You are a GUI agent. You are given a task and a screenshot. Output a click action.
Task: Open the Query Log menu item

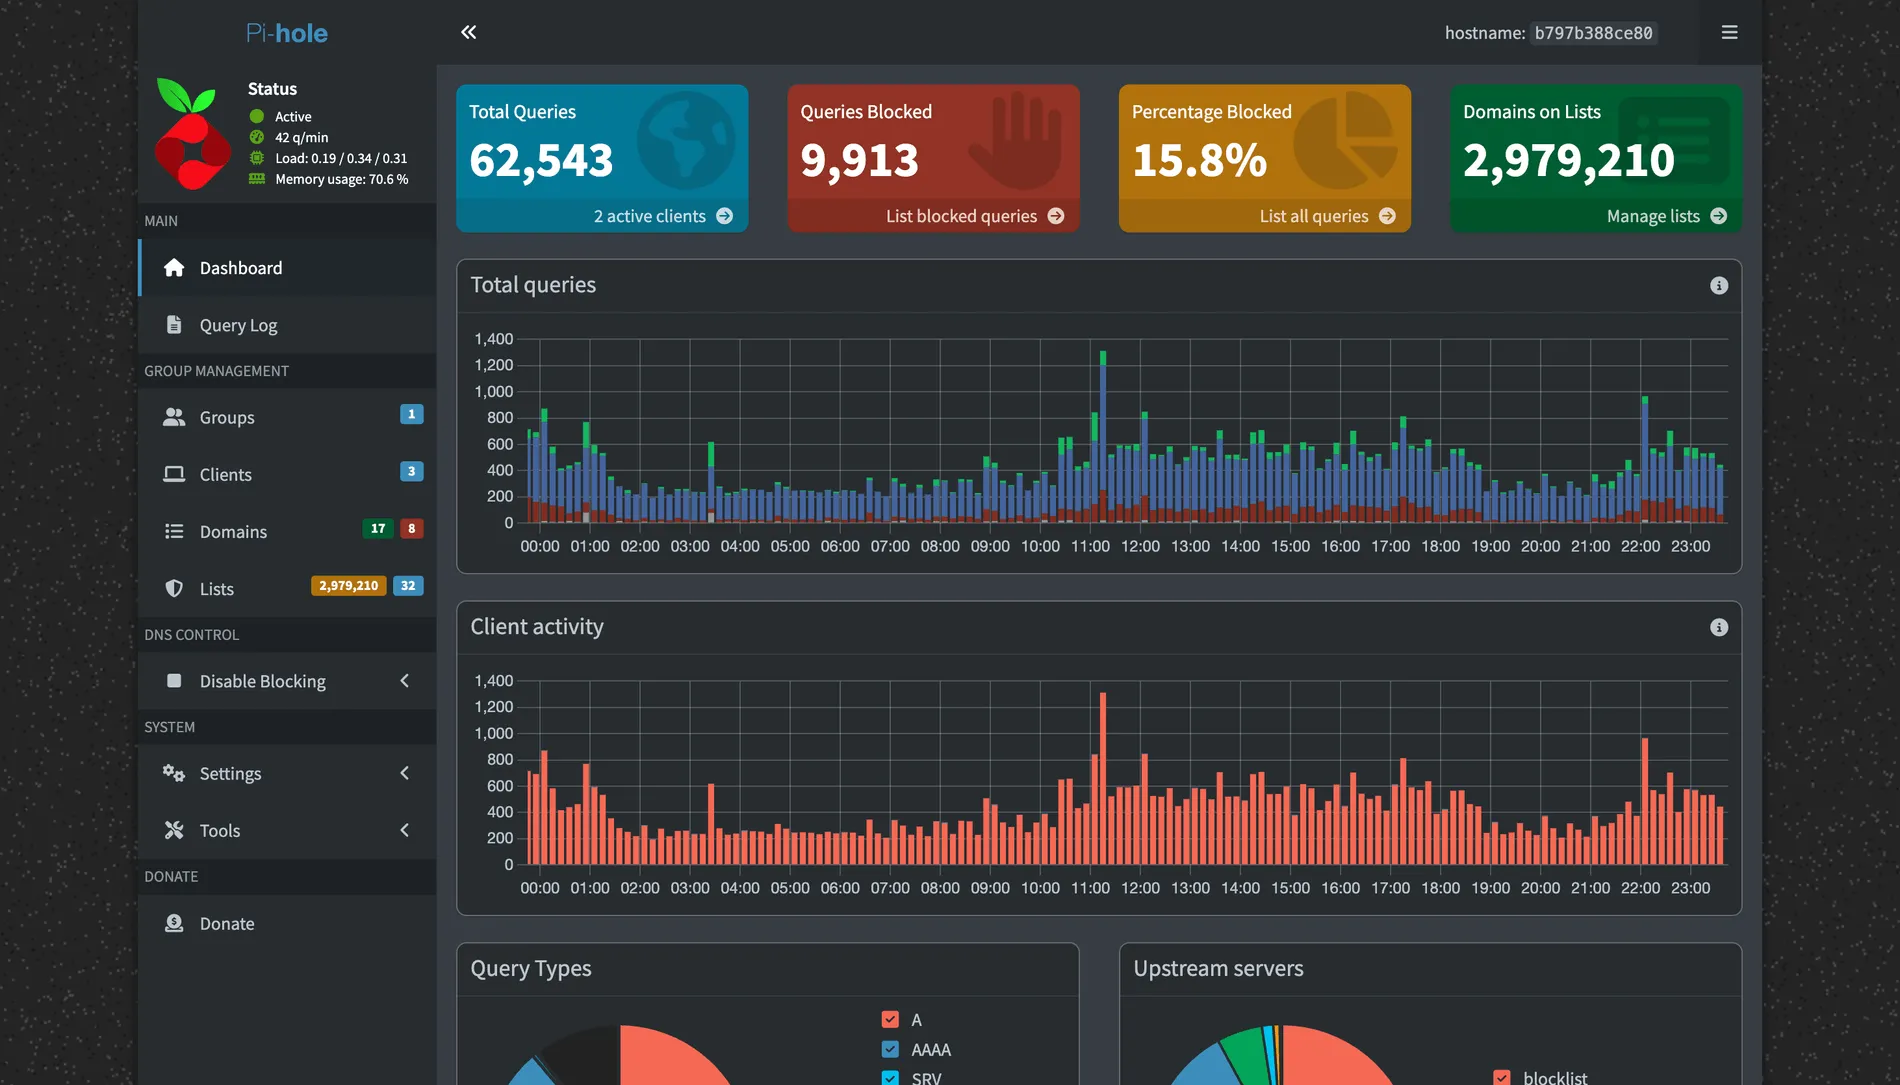click(288, 324)
